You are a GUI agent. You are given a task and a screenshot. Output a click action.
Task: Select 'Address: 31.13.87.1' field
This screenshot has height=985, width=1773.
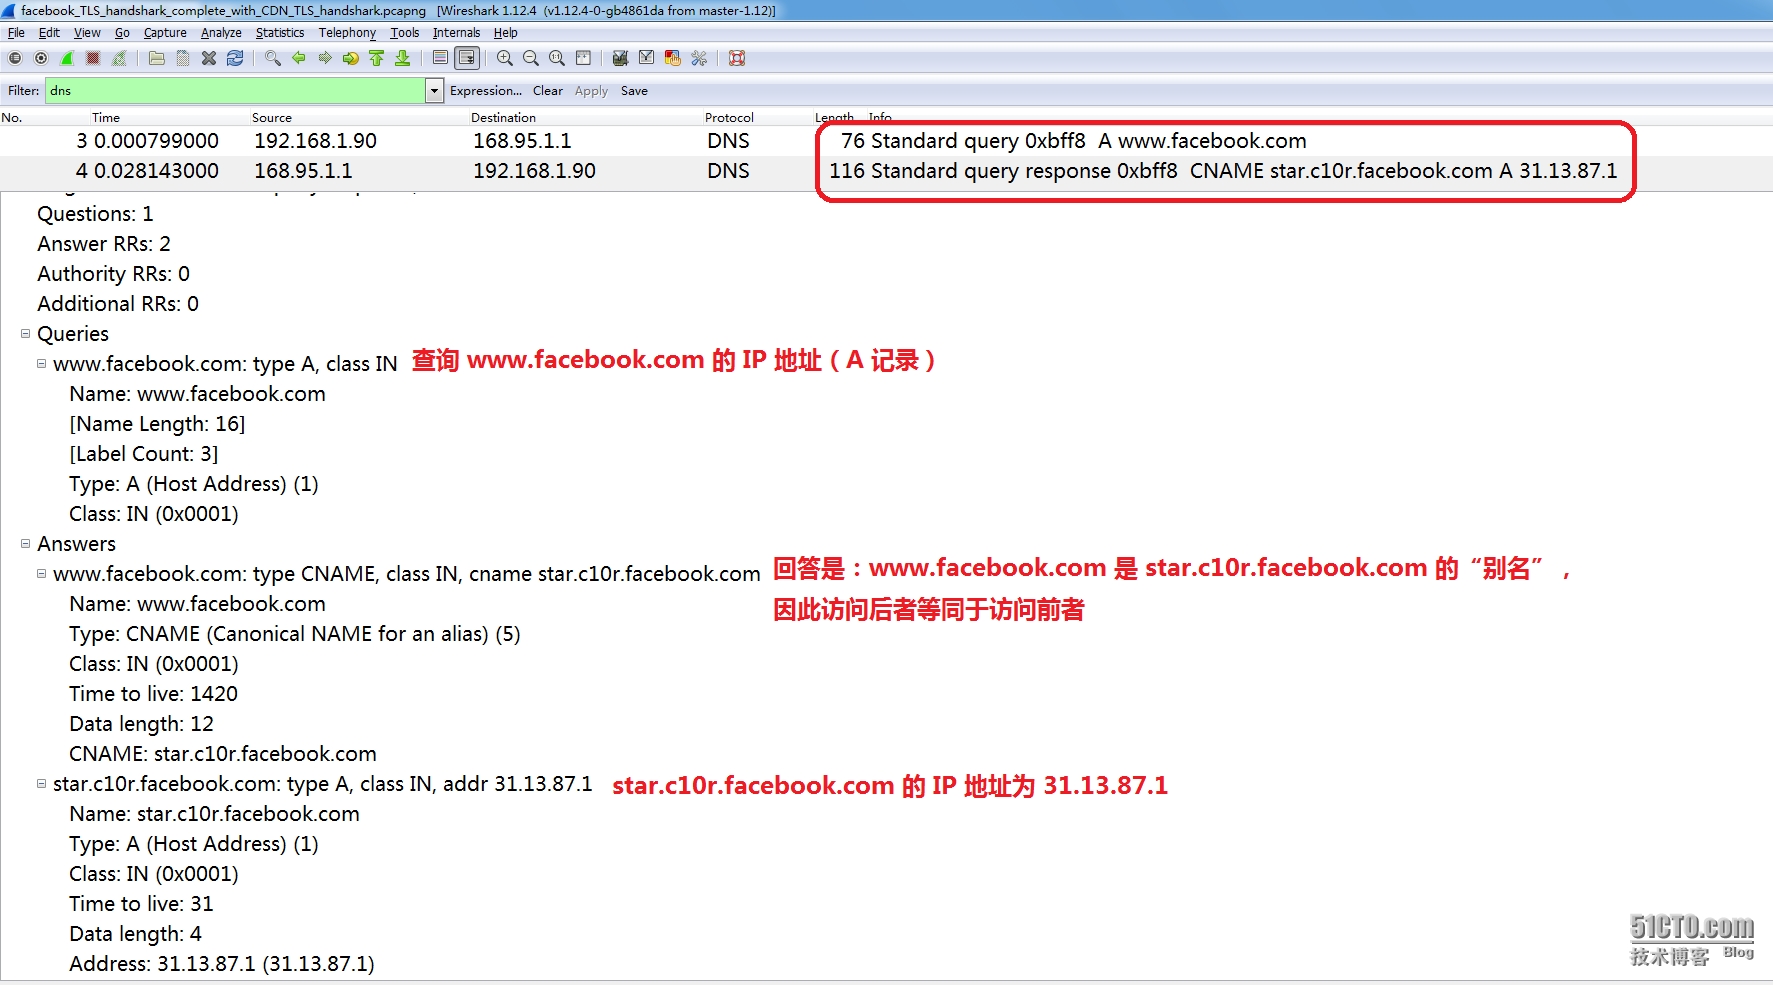[222, 964]
